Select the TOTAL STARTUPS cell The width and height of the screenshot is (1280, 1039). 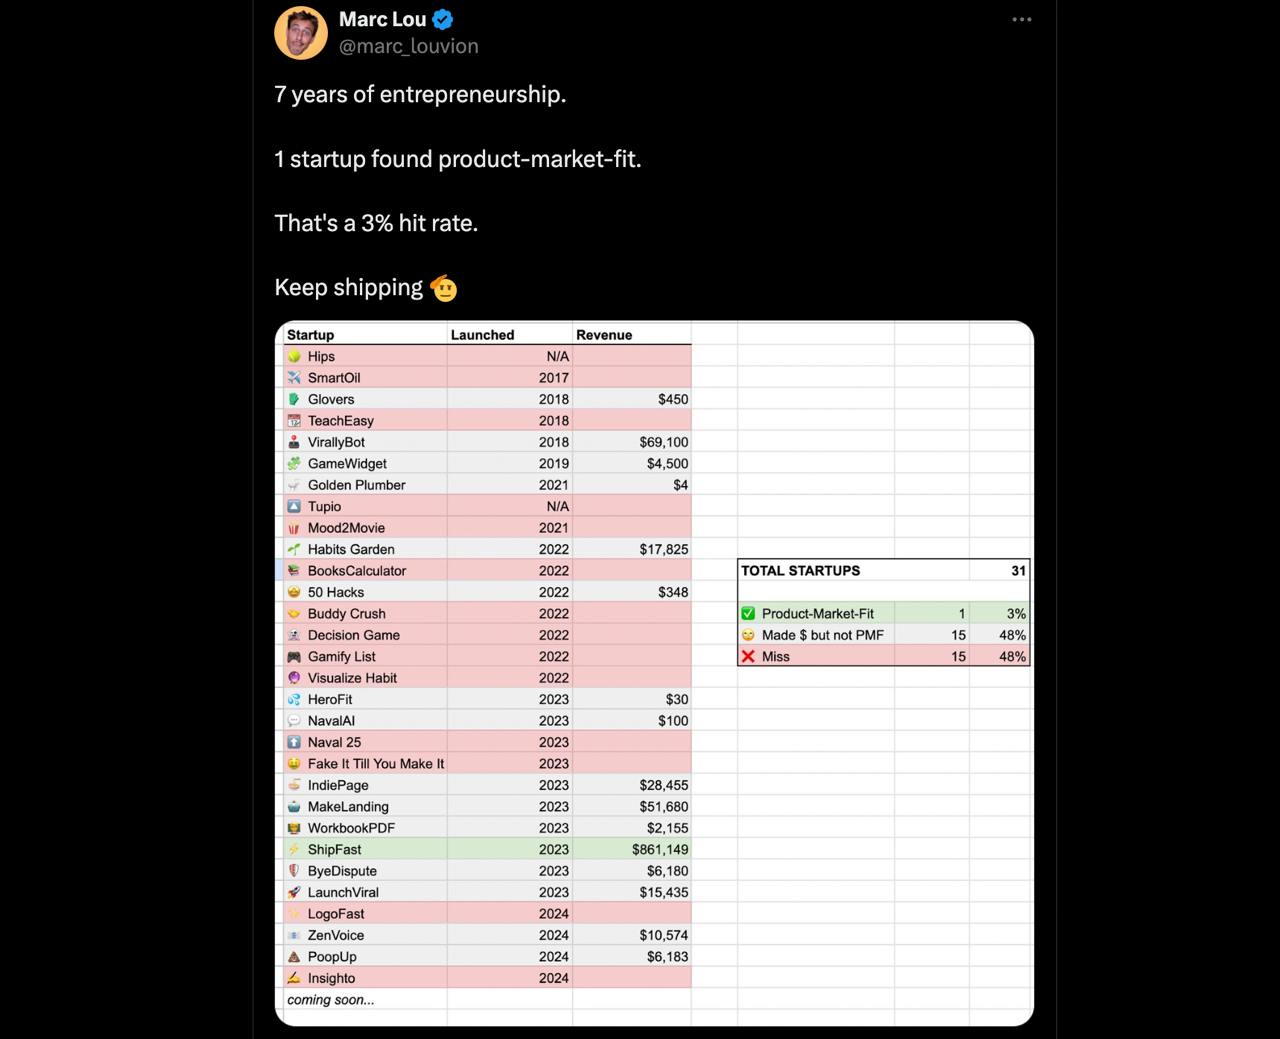coord(800,571)
